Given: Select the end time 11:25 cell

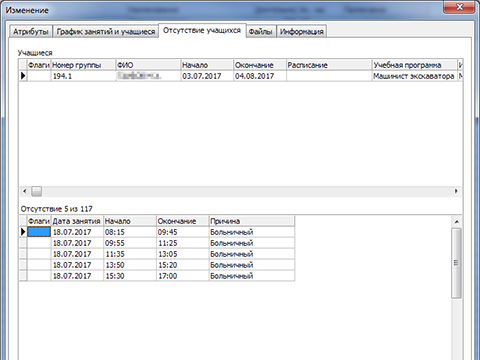Looking at the screenshot, I should coord(182,243).
